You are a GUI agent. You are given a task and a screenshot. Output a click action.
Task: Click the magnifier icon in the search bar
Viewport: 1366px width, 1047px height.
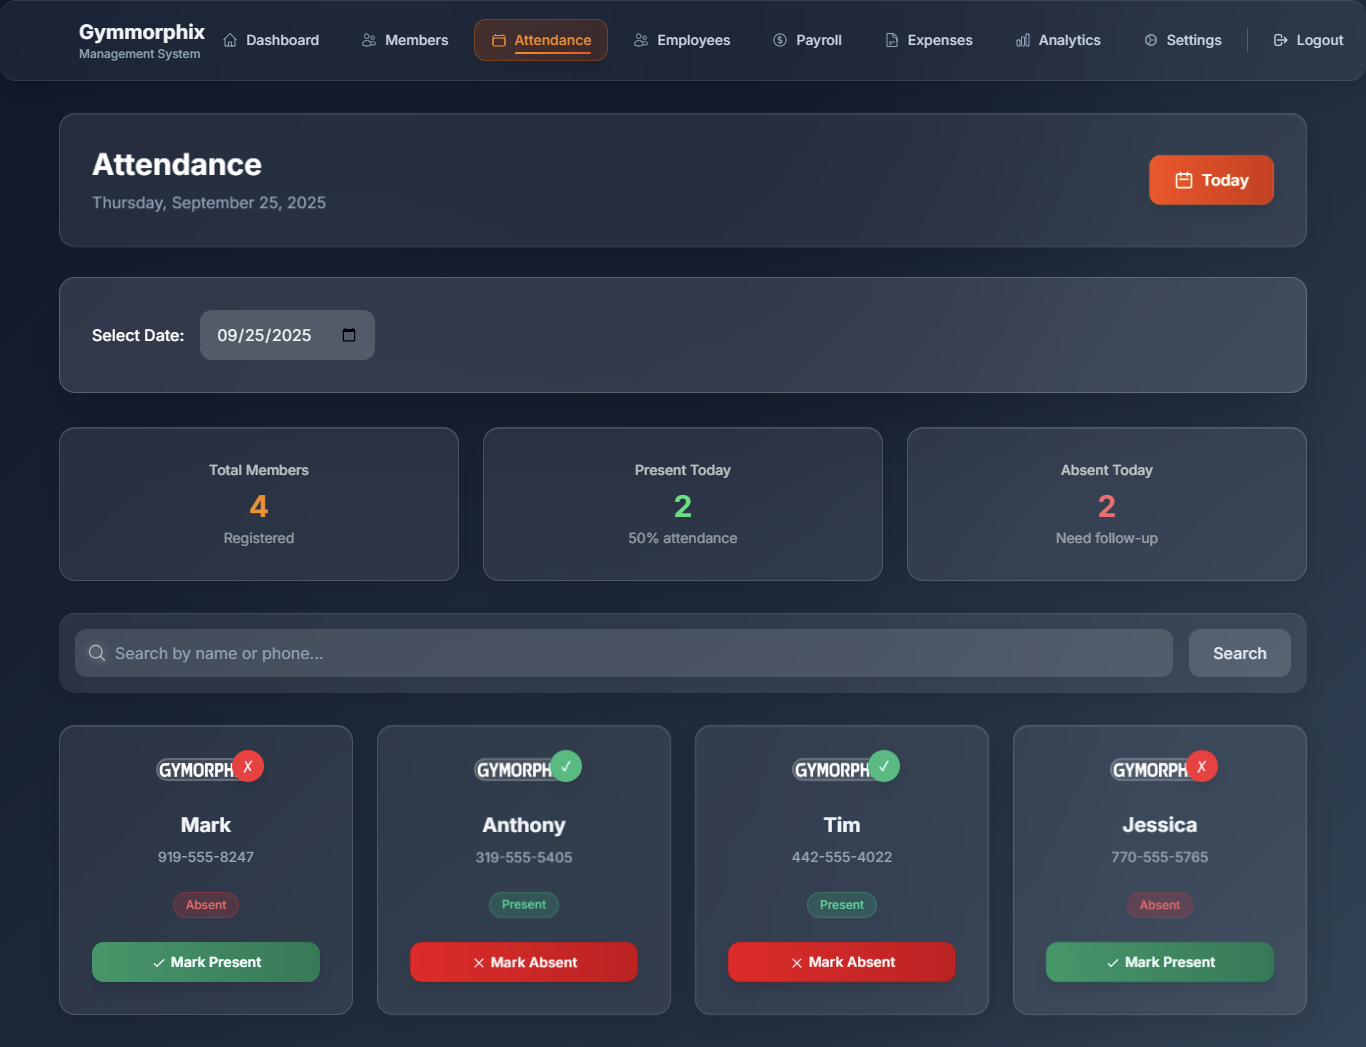pyautogui.click(x=97, y=653)
